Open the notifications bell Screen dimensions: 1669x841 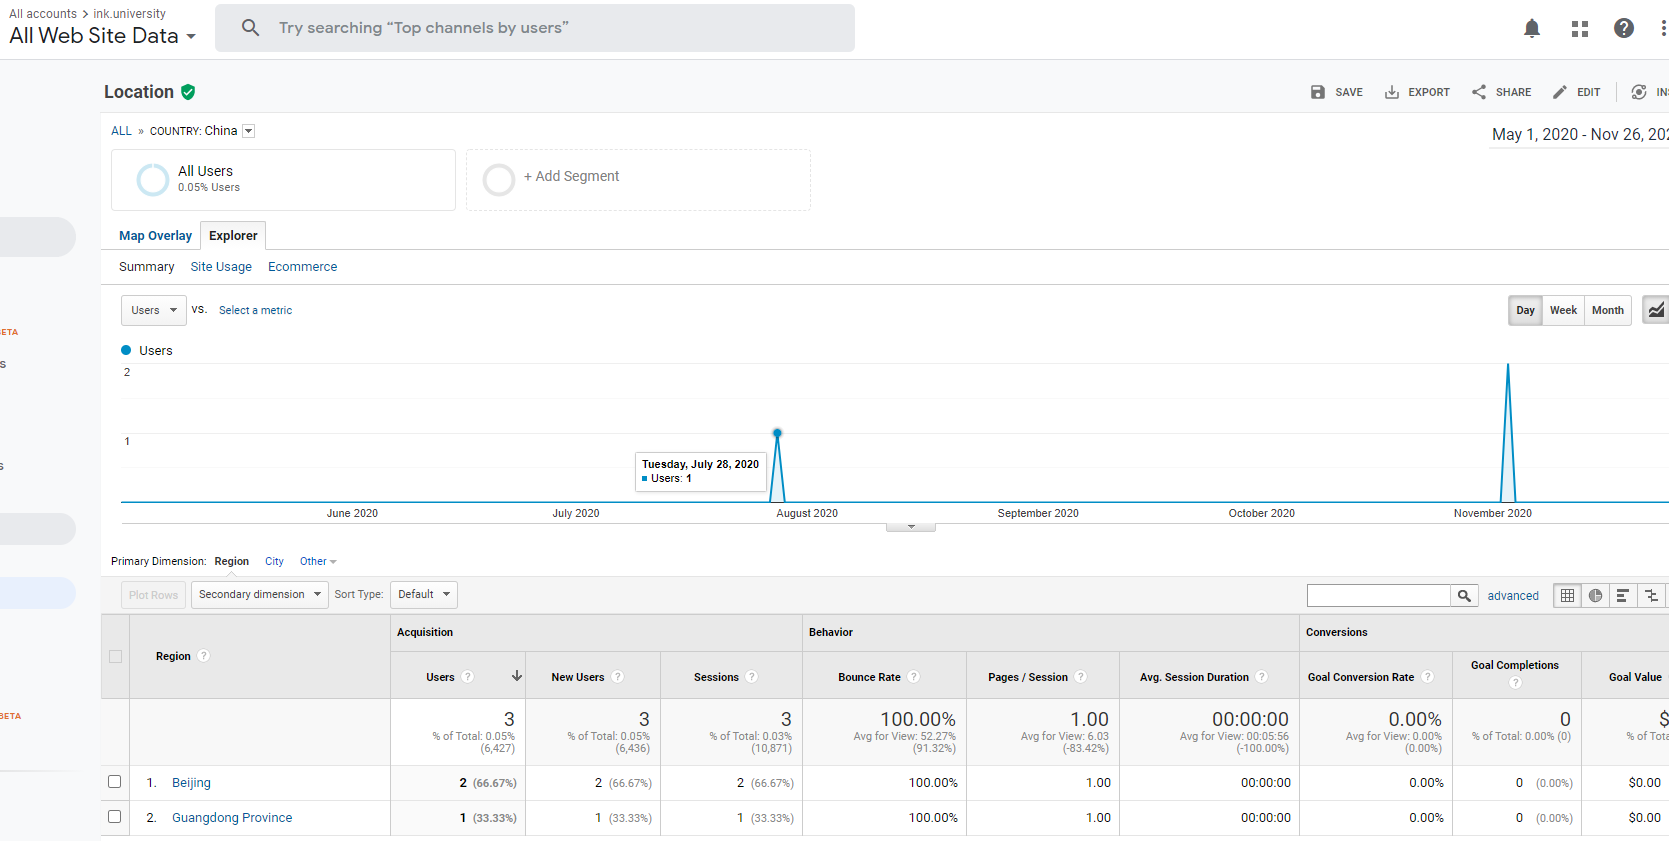point(1531,28)
